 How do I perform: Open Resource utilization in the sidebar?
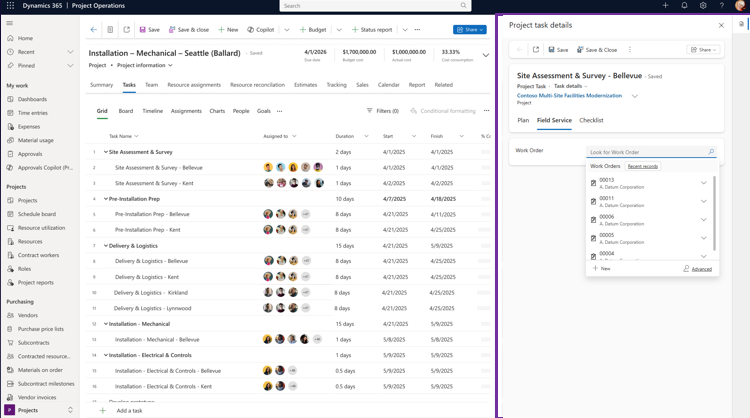click(x=41, y=228)
